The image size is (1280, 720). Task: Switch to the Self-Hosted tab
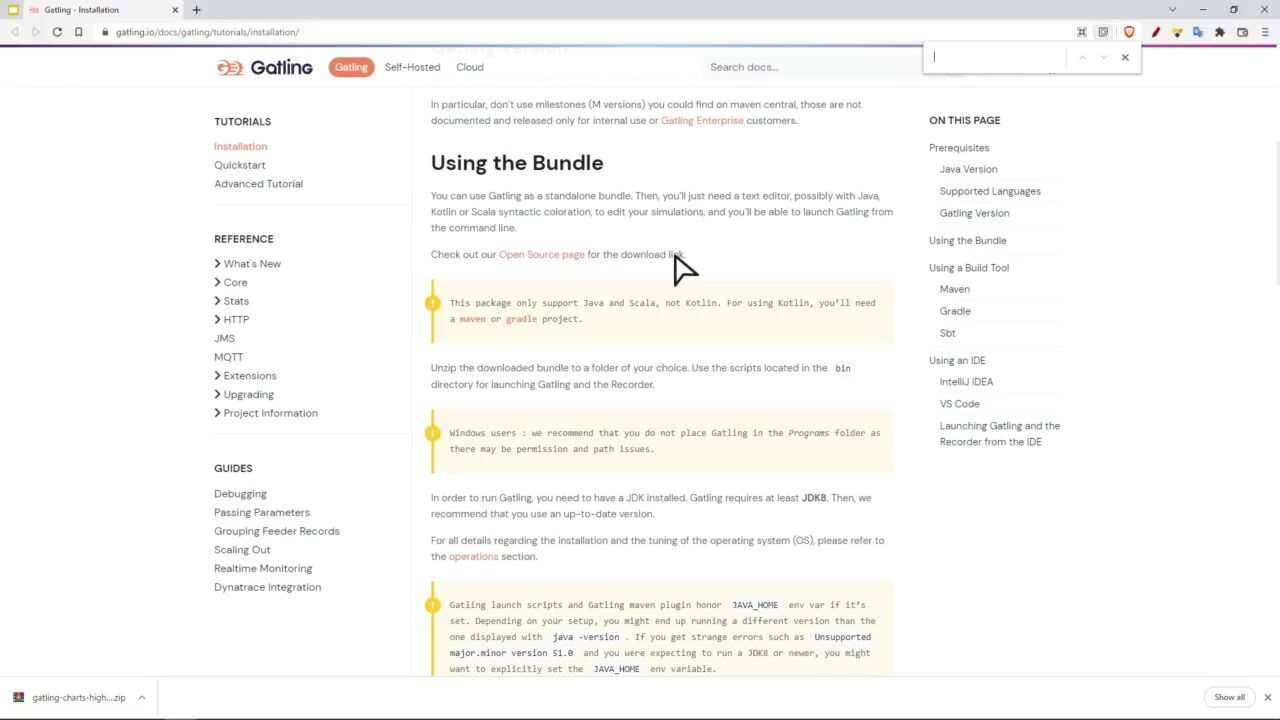pos(412,67)
